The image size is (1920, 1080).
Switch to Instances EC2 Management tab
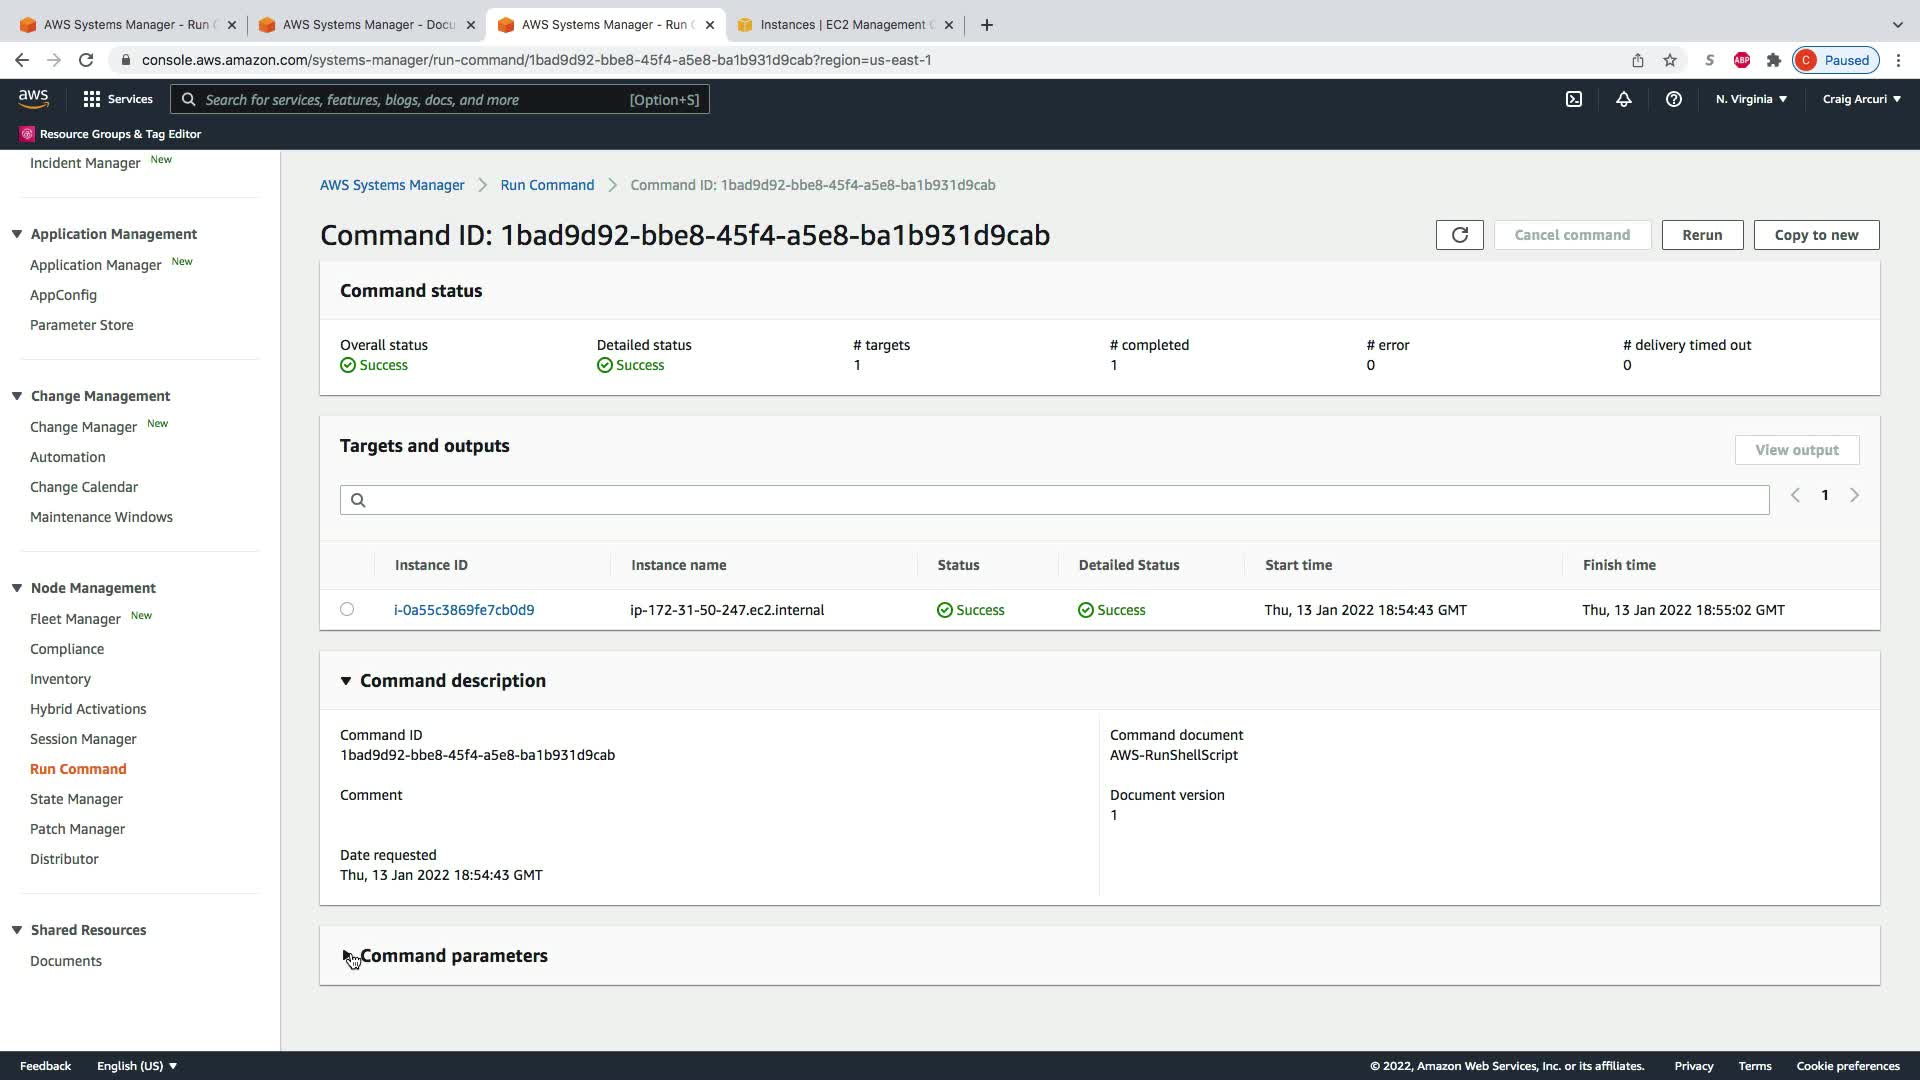[x=843, y=25]
